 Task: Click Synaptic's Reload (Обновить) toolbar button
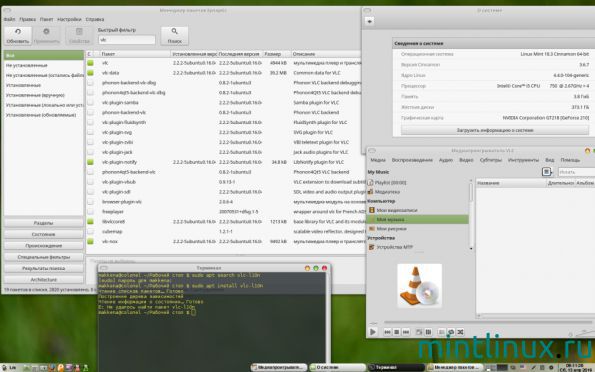click(x=18, y=36)
